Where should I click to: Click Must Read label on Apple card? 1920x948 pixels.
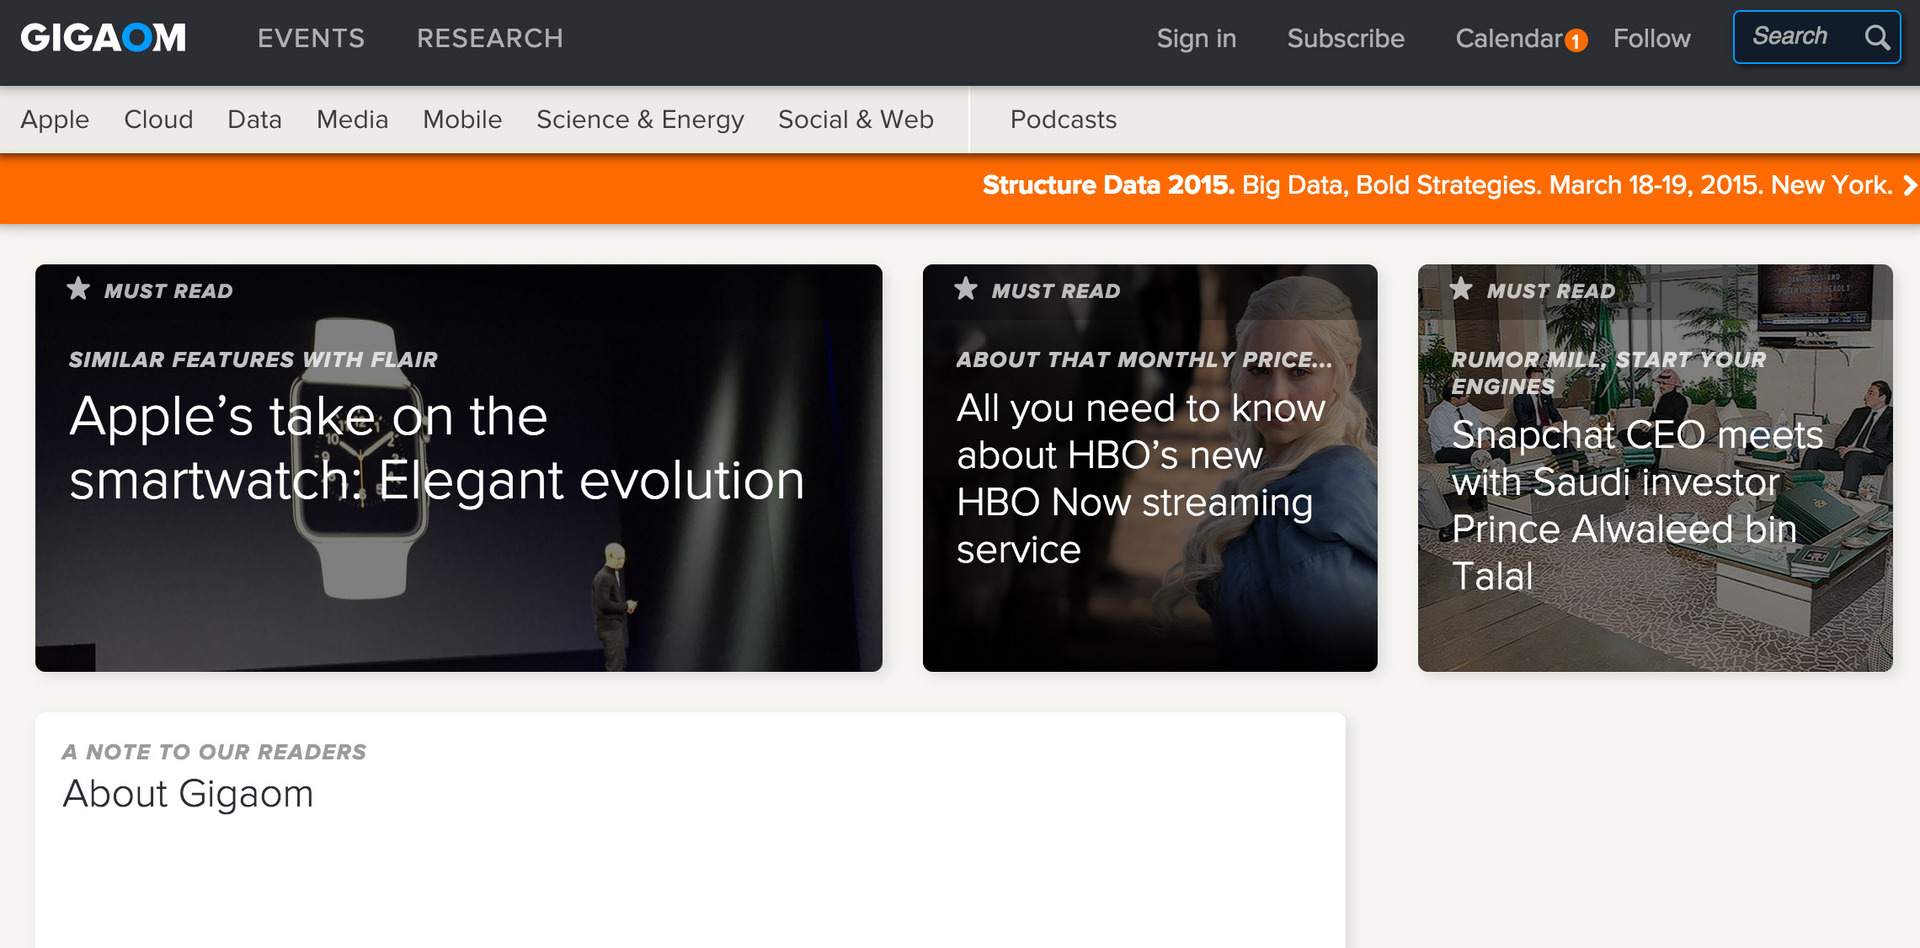click(168, 291)
